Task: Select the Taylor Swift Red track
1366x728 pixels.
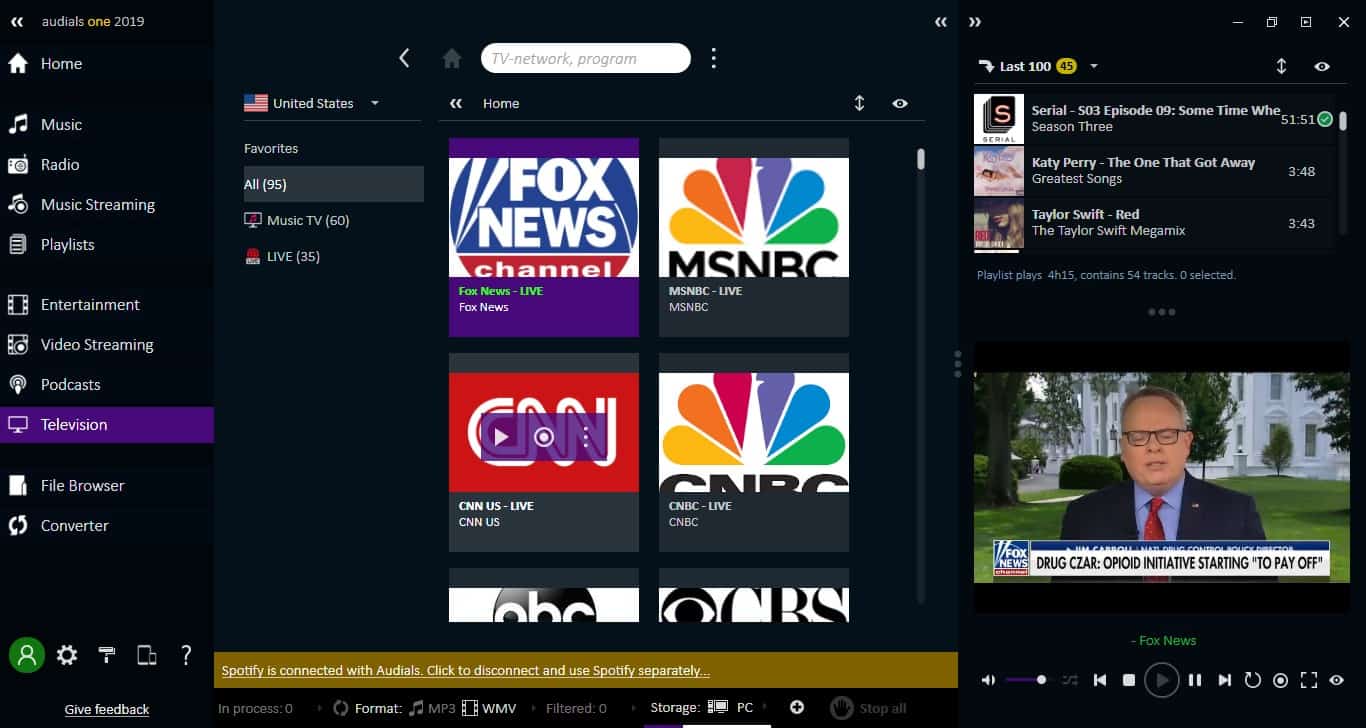Action: 1154,223
